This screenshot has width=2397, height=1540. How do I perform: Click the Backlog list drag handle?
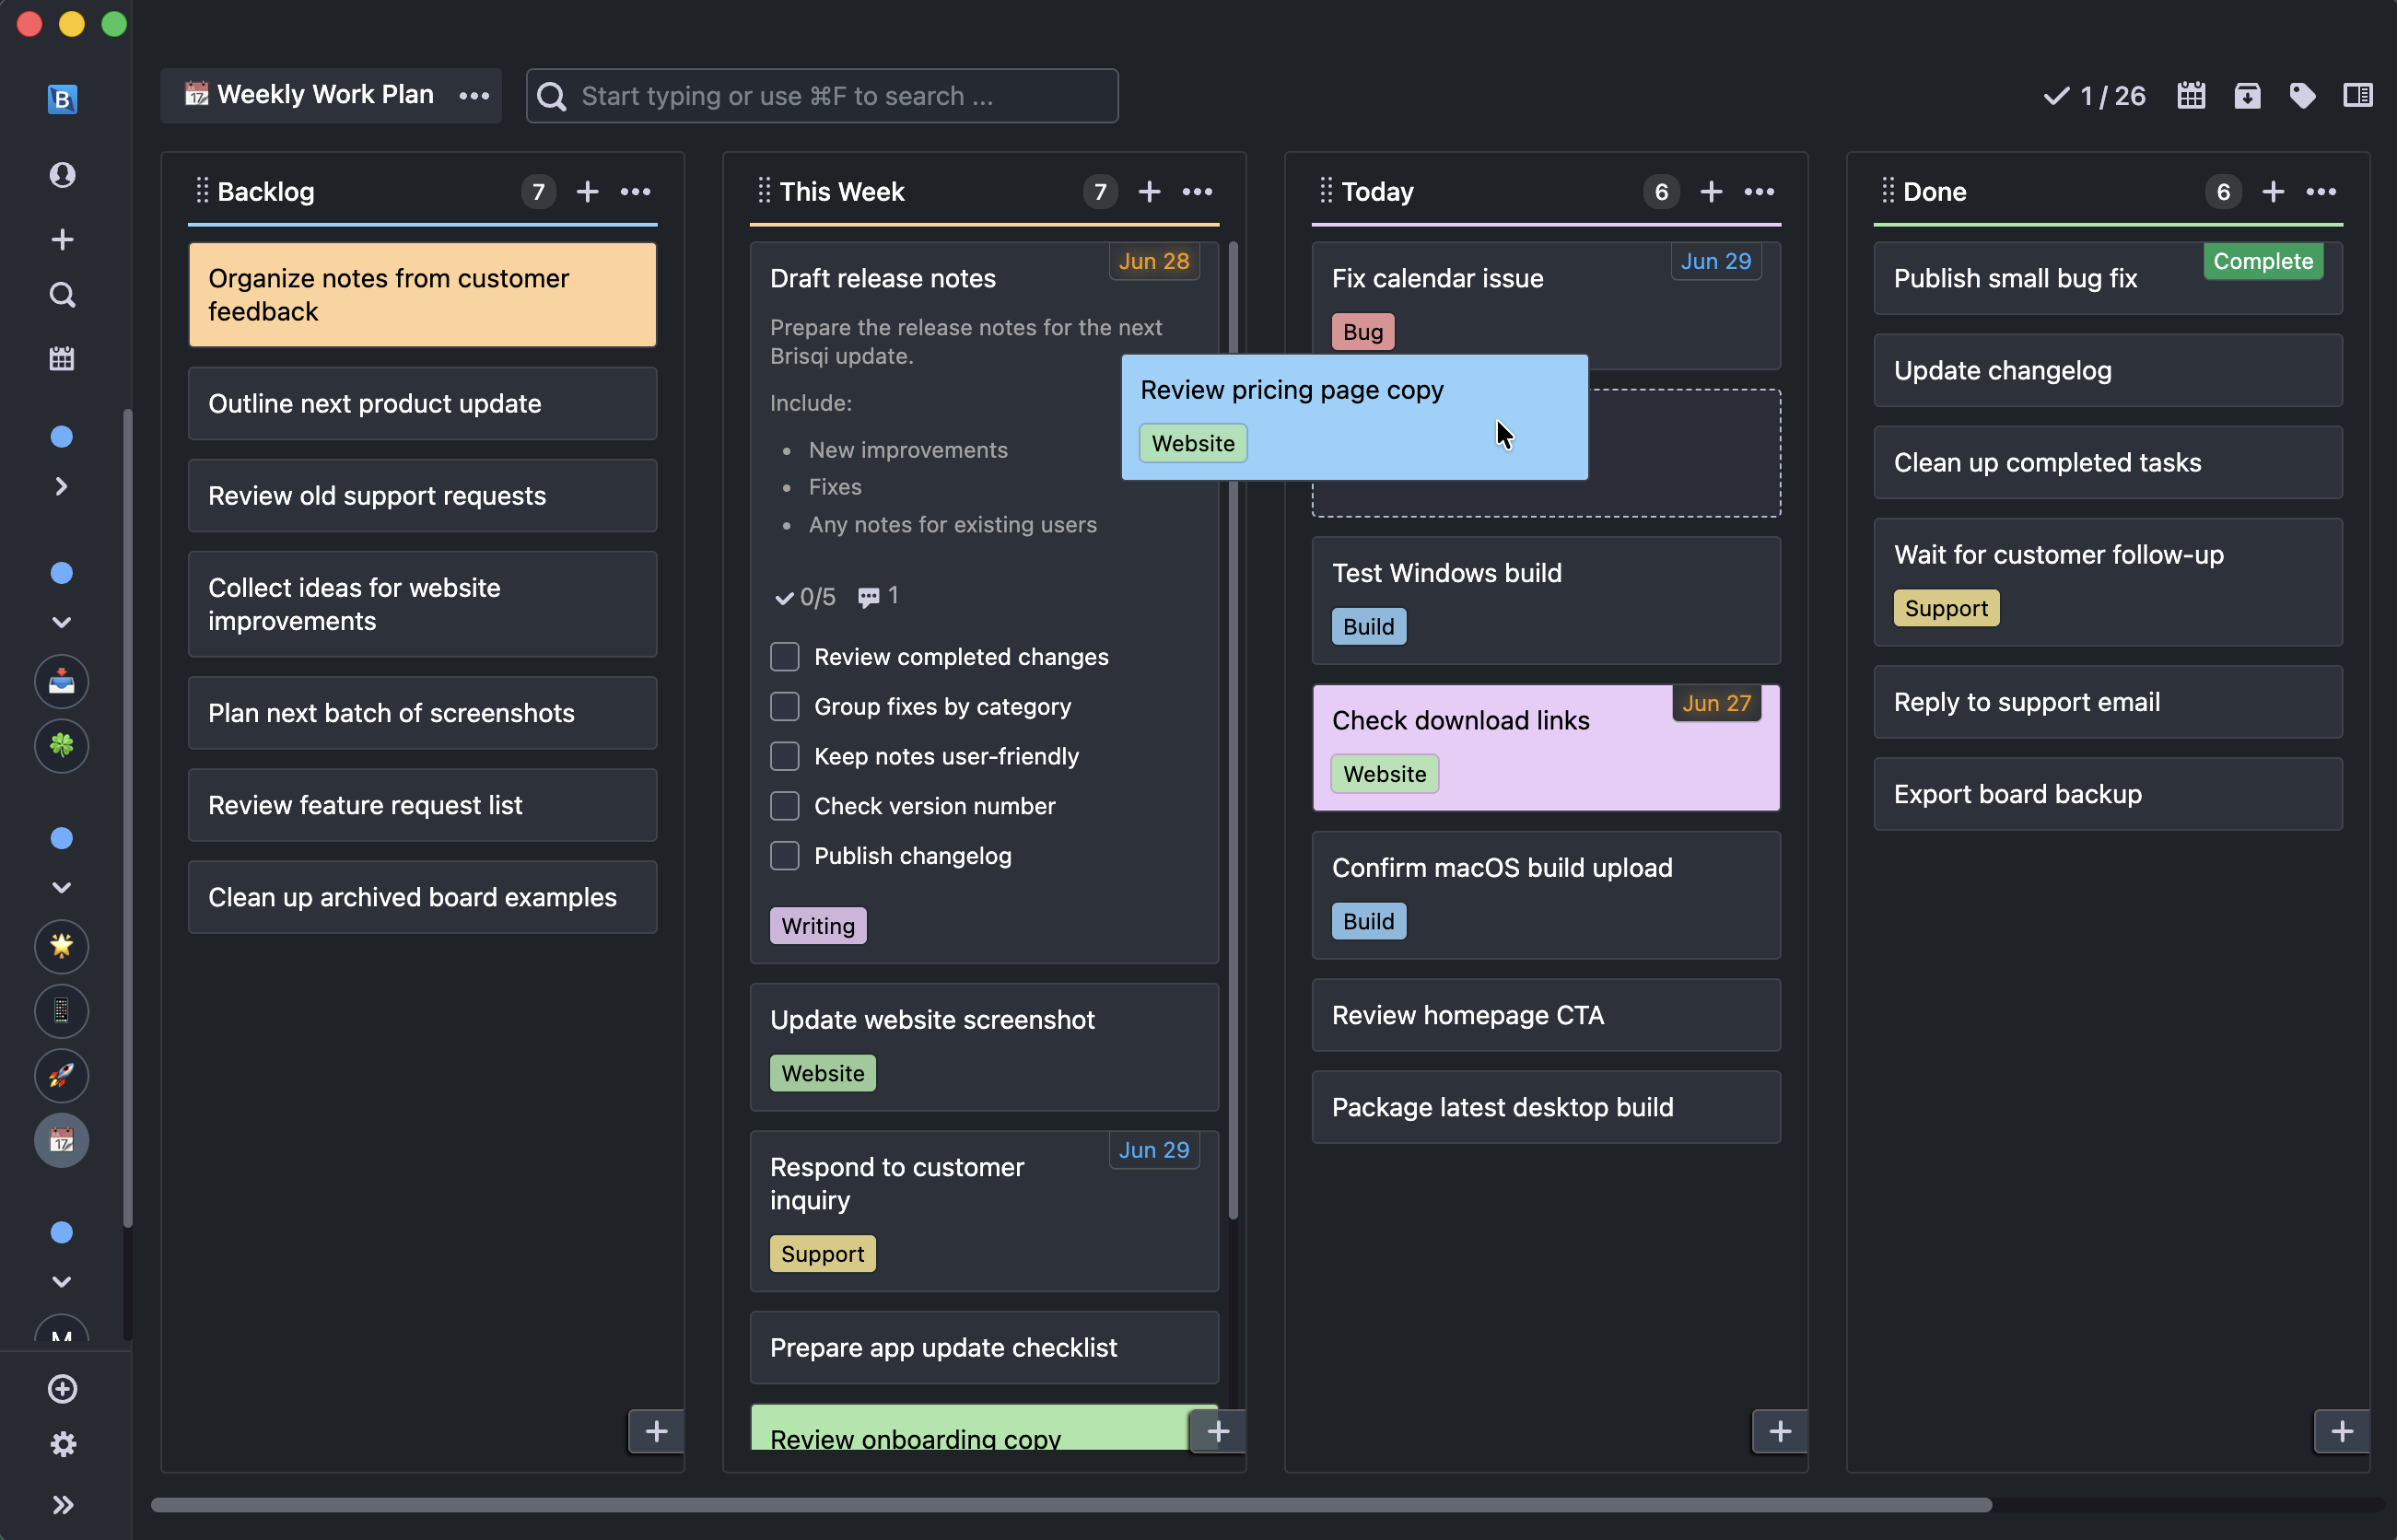tap(202, 191)
